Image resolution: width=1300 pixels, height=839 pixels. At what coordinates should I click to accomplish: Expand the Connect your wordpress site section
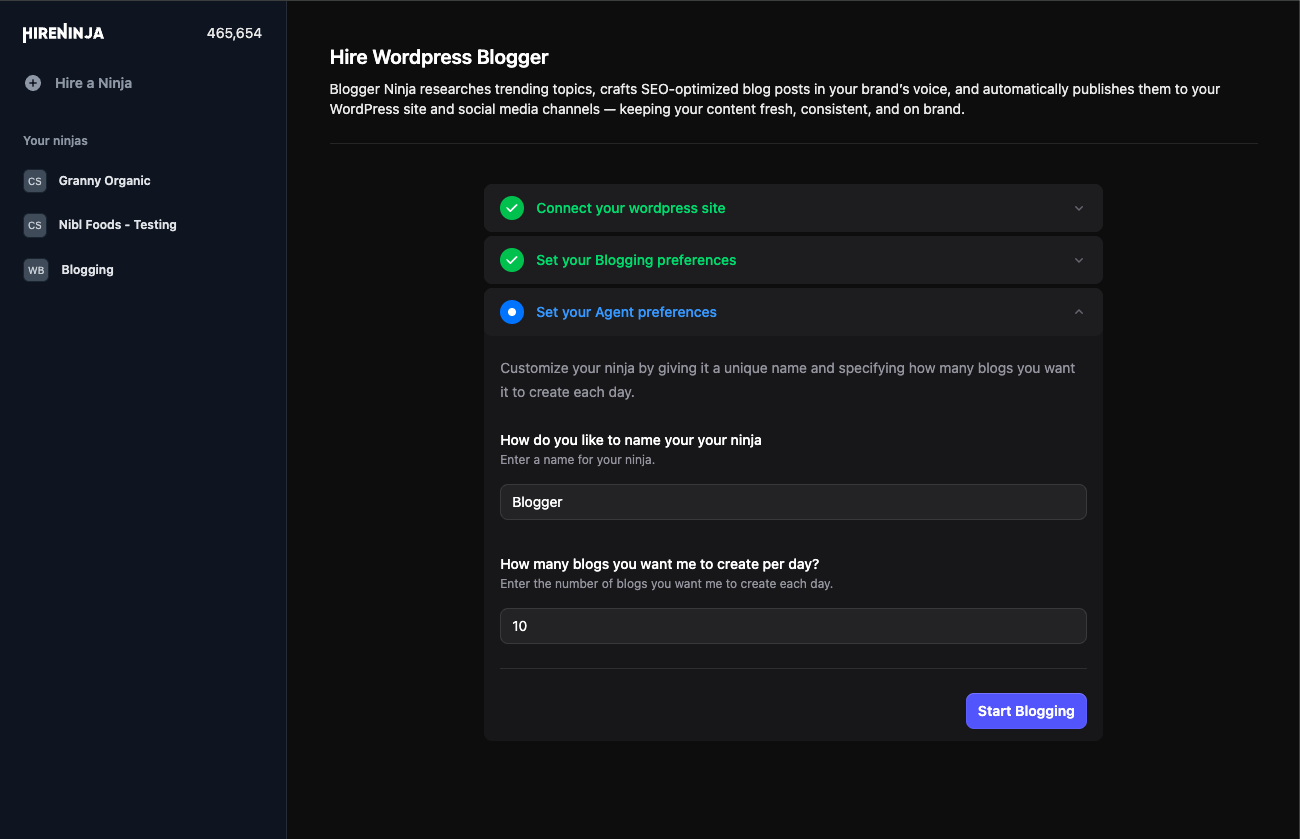pos(1078,208)
